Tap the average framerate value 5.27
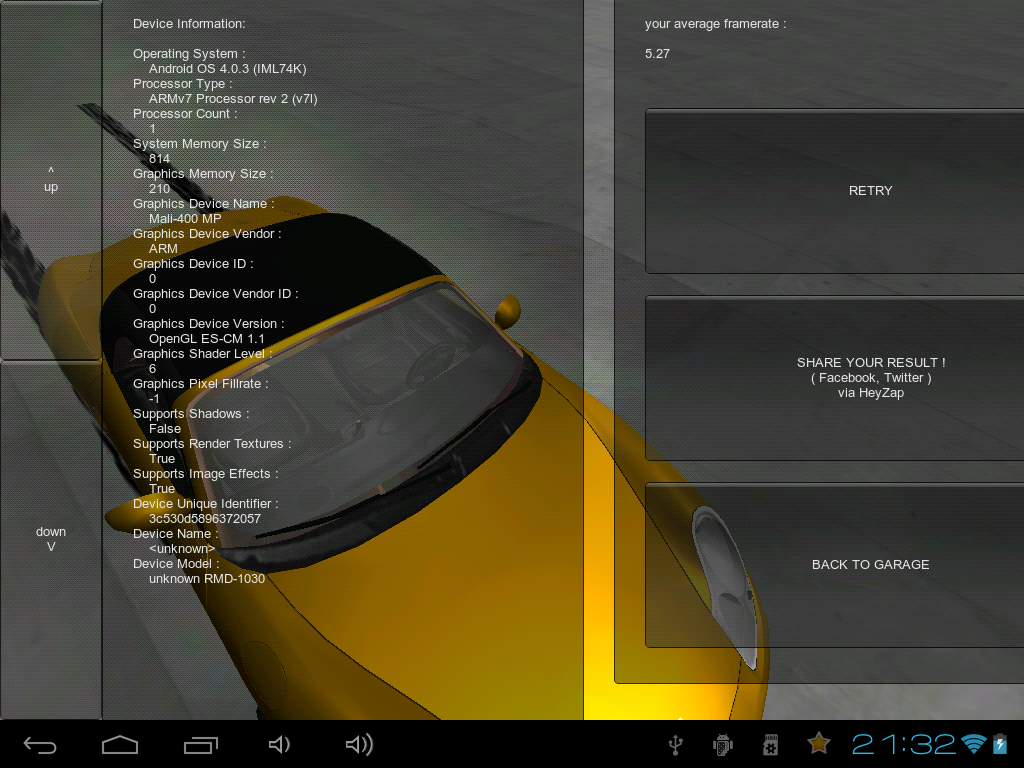 [657, 54]
